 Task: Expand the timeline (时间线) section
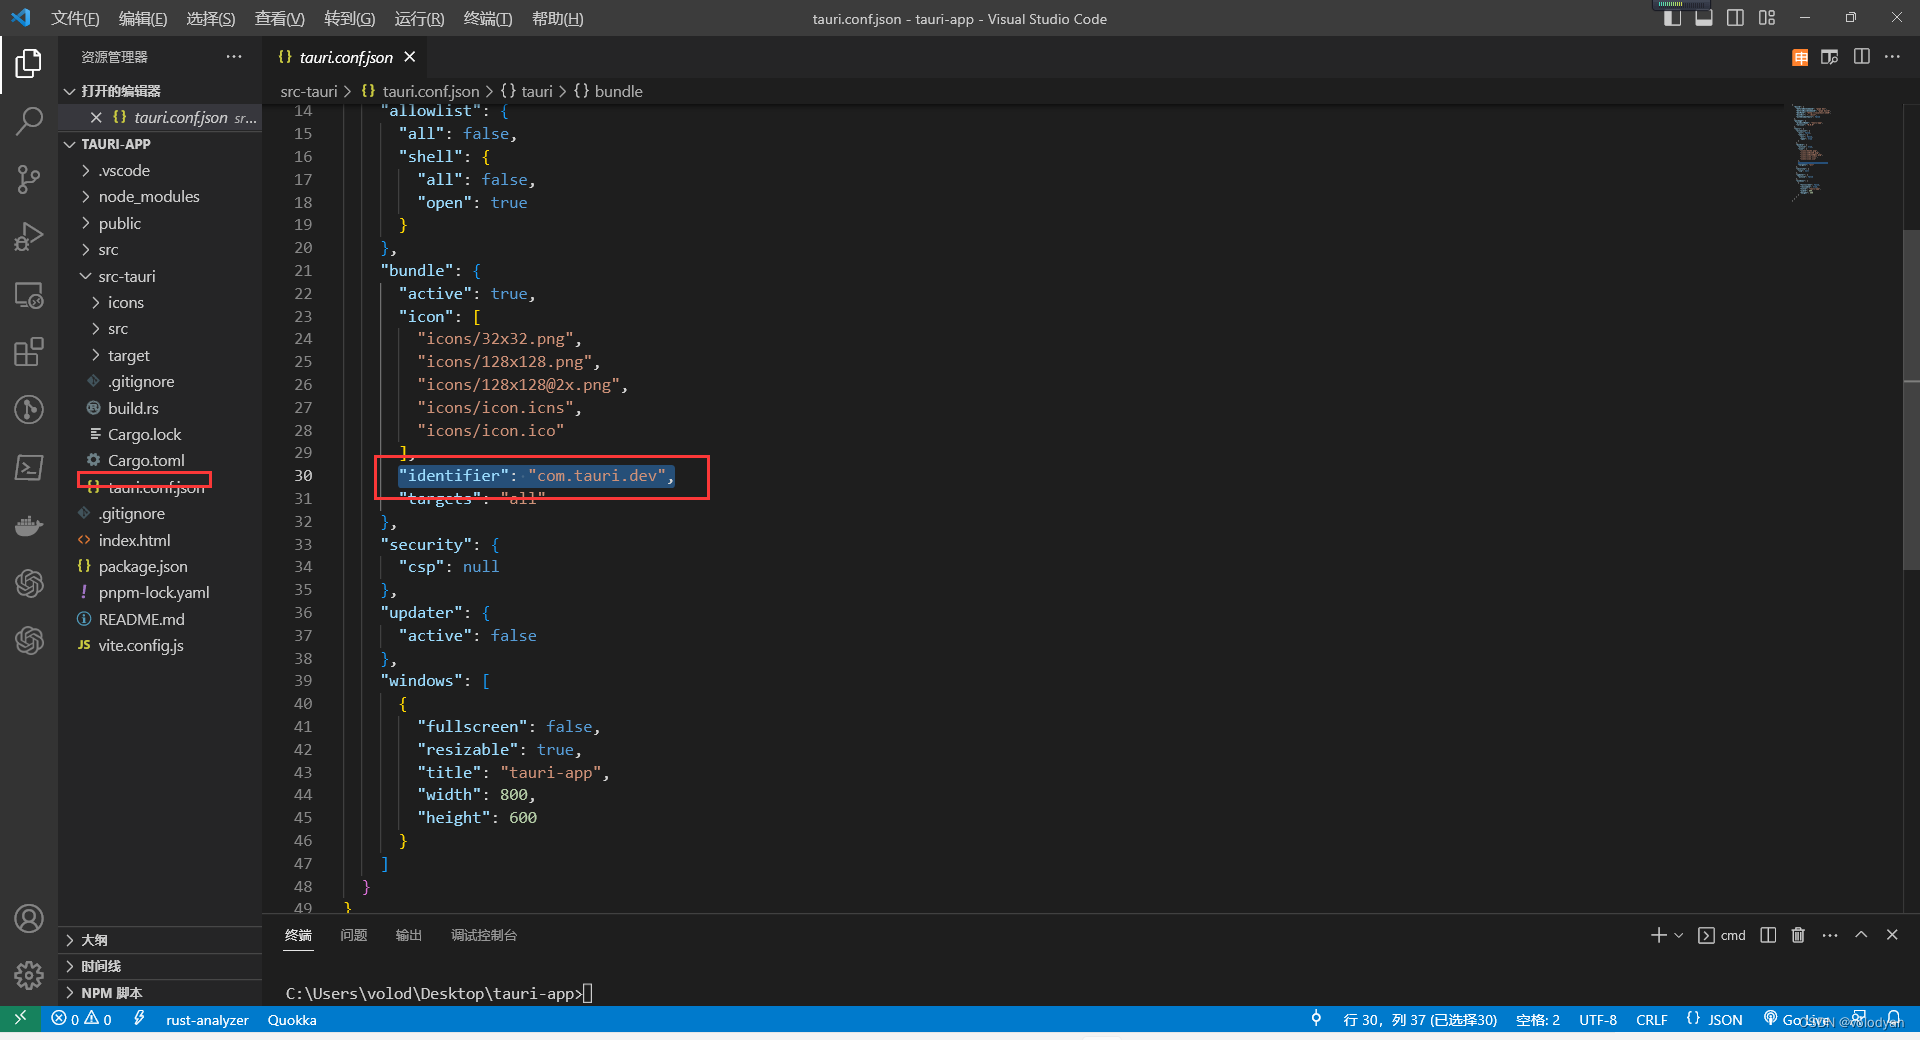pyautogui.click(x=160, y=966)
